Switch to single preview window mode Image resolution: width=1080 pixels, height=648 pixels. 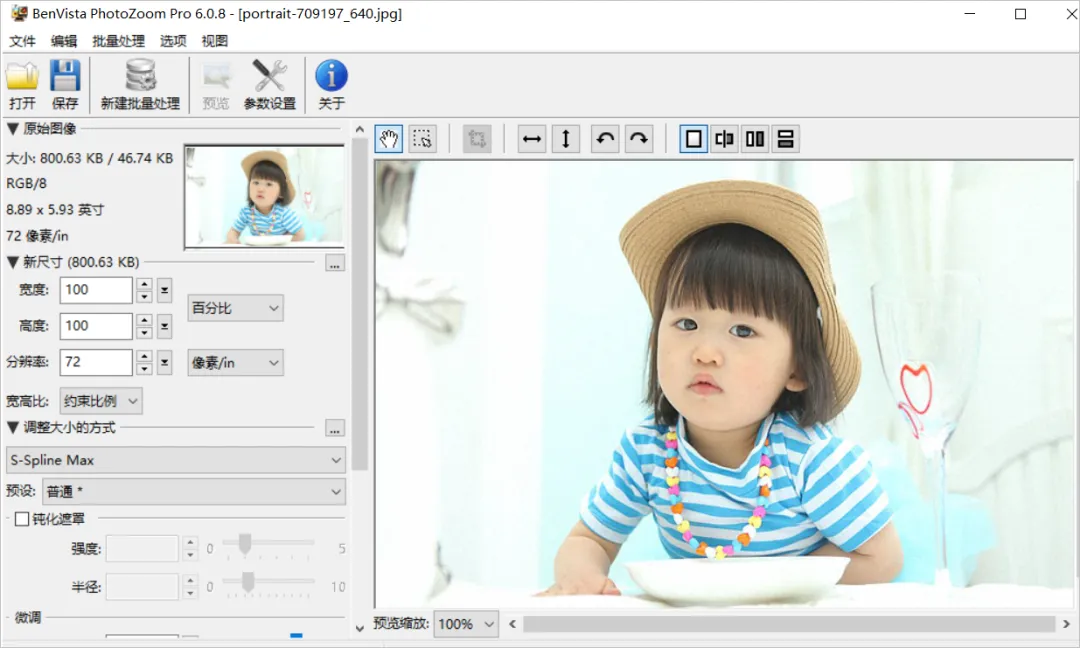click(x=693, y=139)
